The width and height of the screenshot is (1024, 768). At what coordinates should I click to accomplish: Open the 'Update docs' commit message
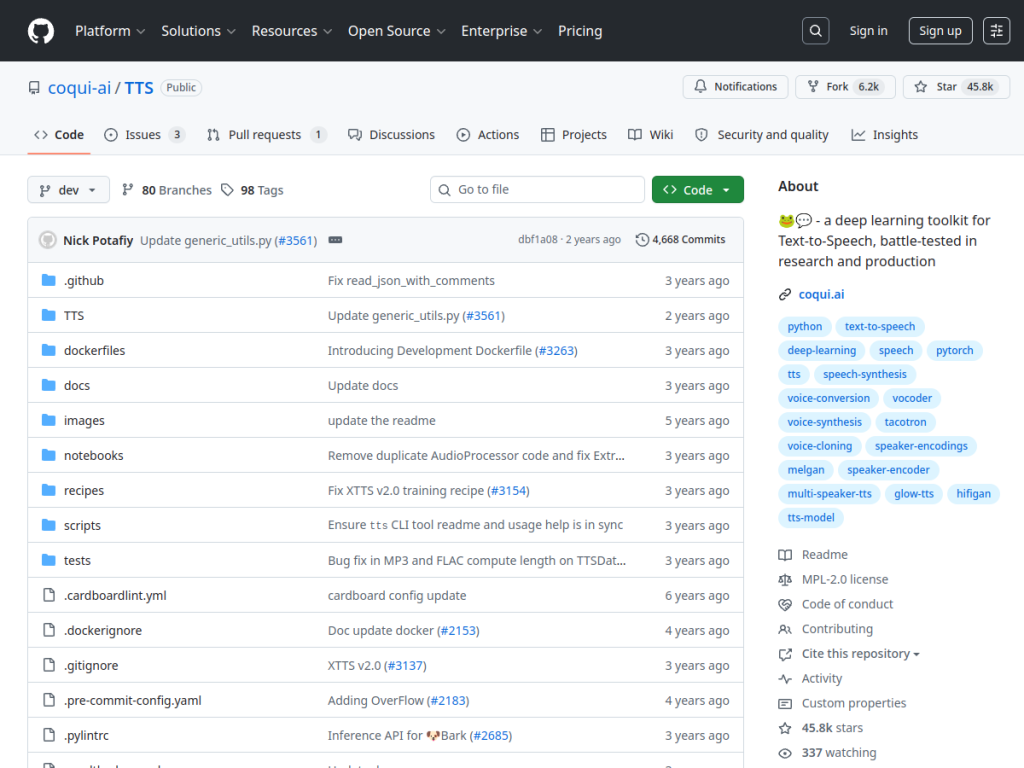[362, 385]
